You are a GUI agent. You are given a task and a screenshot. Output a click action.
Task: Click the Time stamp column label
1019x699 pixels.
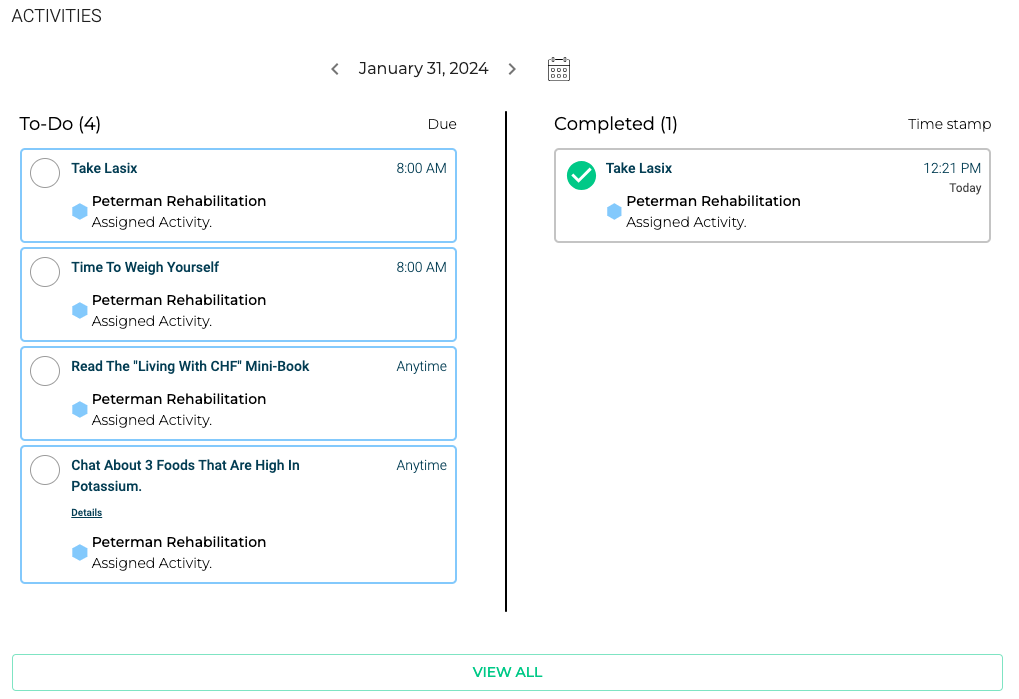point(949,124)
